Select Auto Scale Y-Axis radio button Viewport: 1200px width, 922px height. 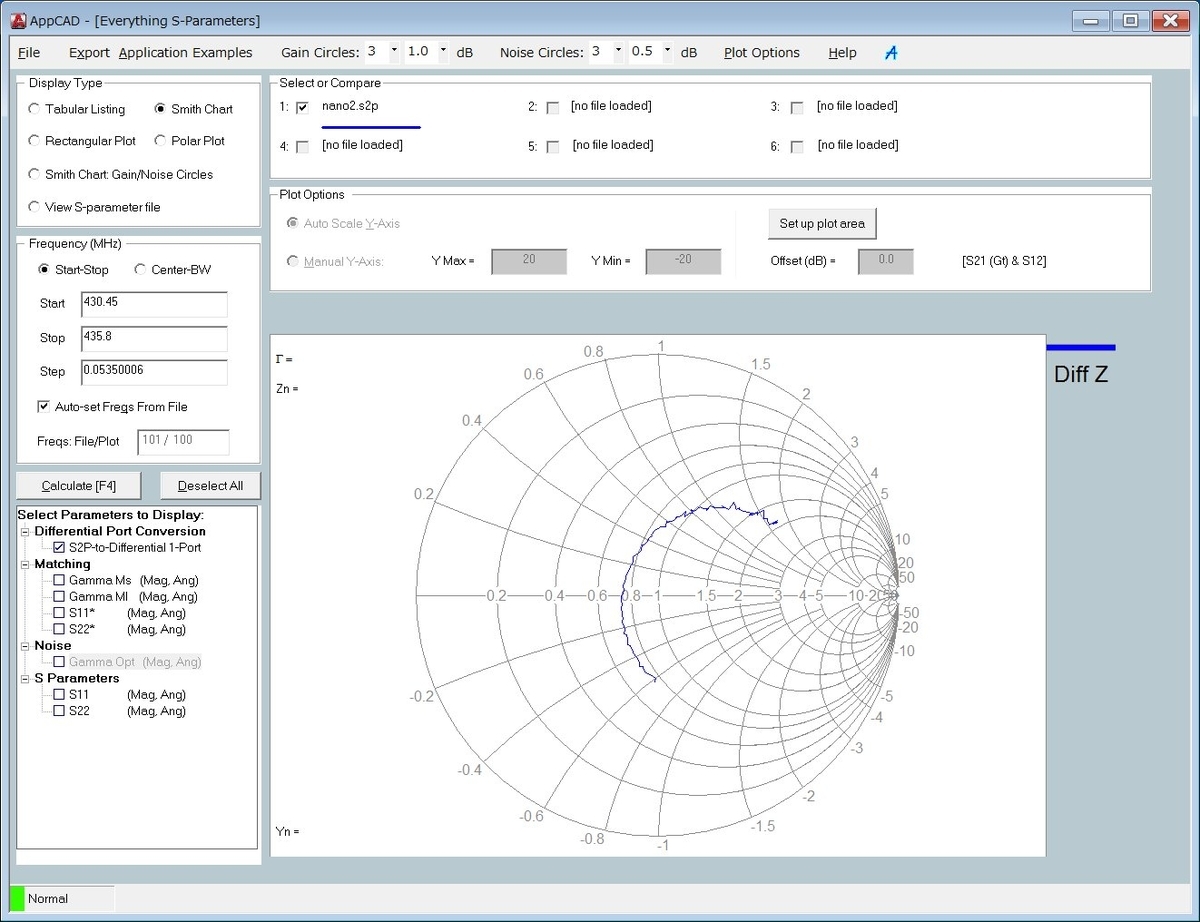click(293, 223)
